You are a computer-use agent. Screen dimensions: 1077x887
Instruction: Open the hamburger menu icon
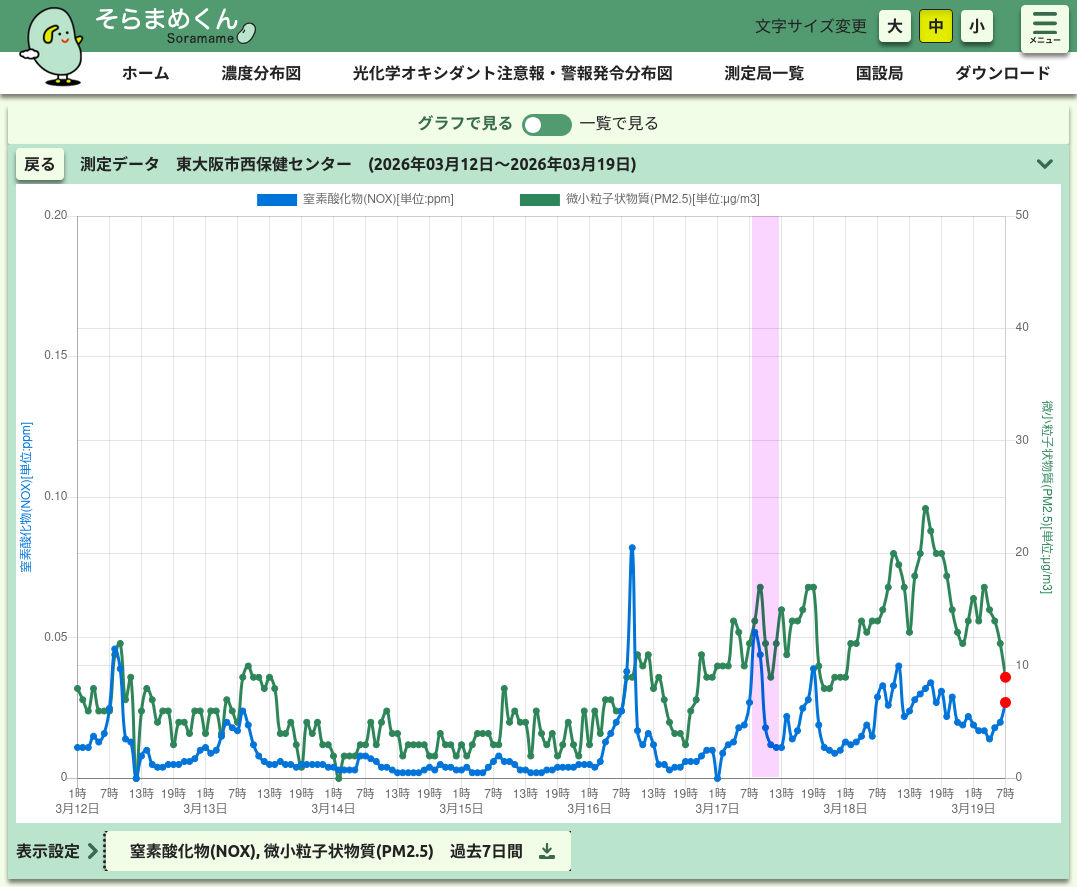[x=1044, y=27]
